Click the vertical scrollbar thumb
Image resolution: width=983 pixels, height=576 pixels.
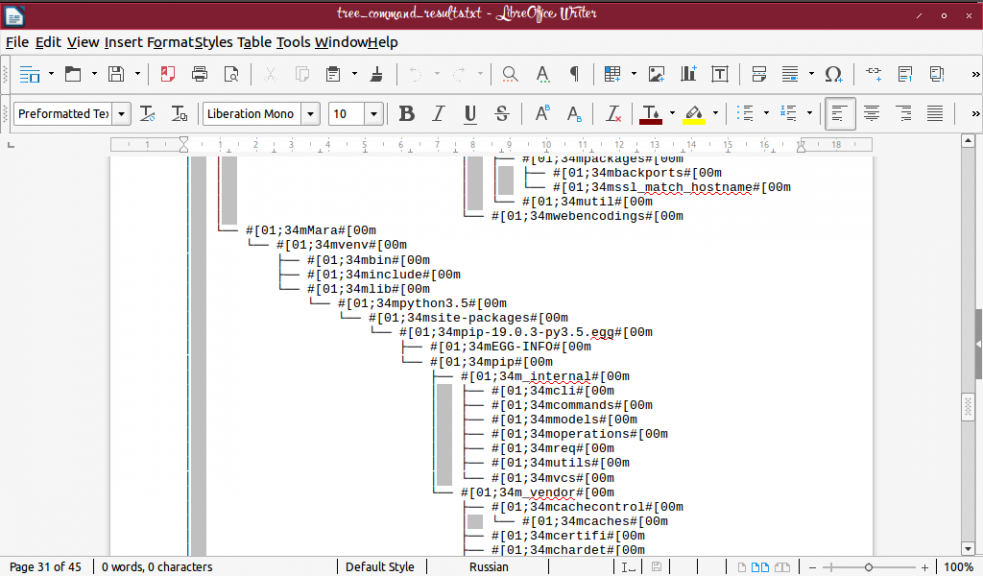click(x=967, y=405)
